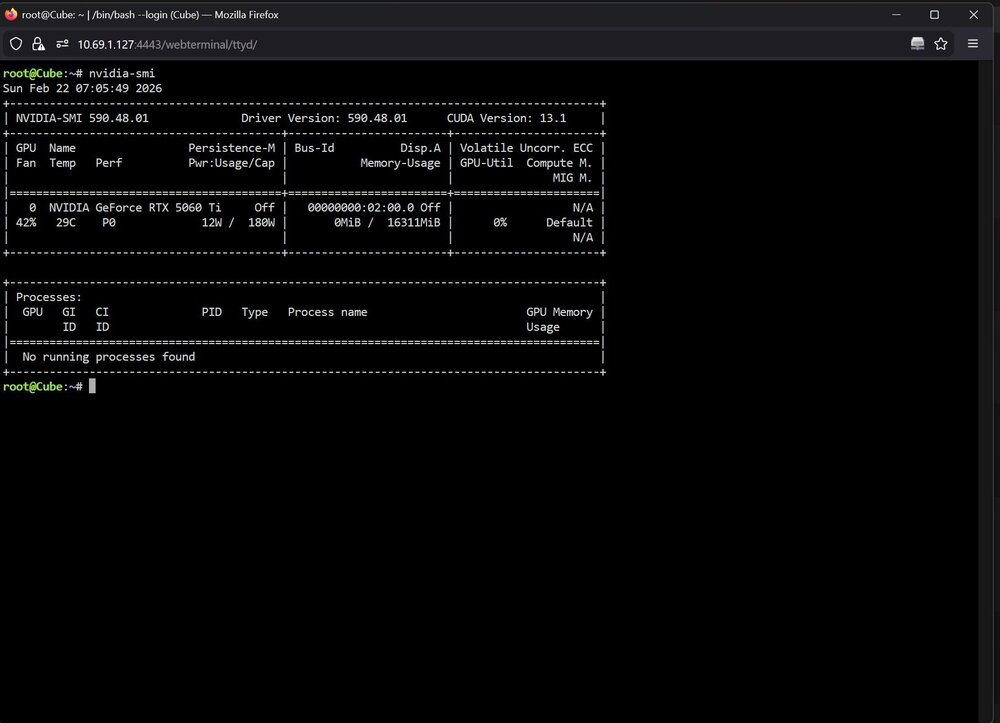Click the 'CUDA Version: 13.1' text
This screenshot has height=723, width=1000.
point(506,118)
